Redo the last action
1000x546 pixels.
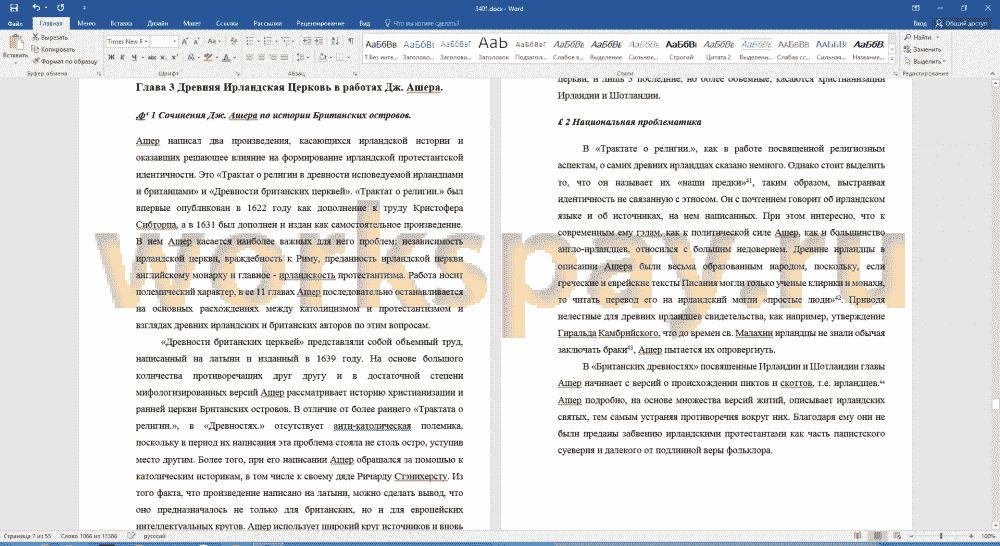pyautogui.click(x=61, y=8)
